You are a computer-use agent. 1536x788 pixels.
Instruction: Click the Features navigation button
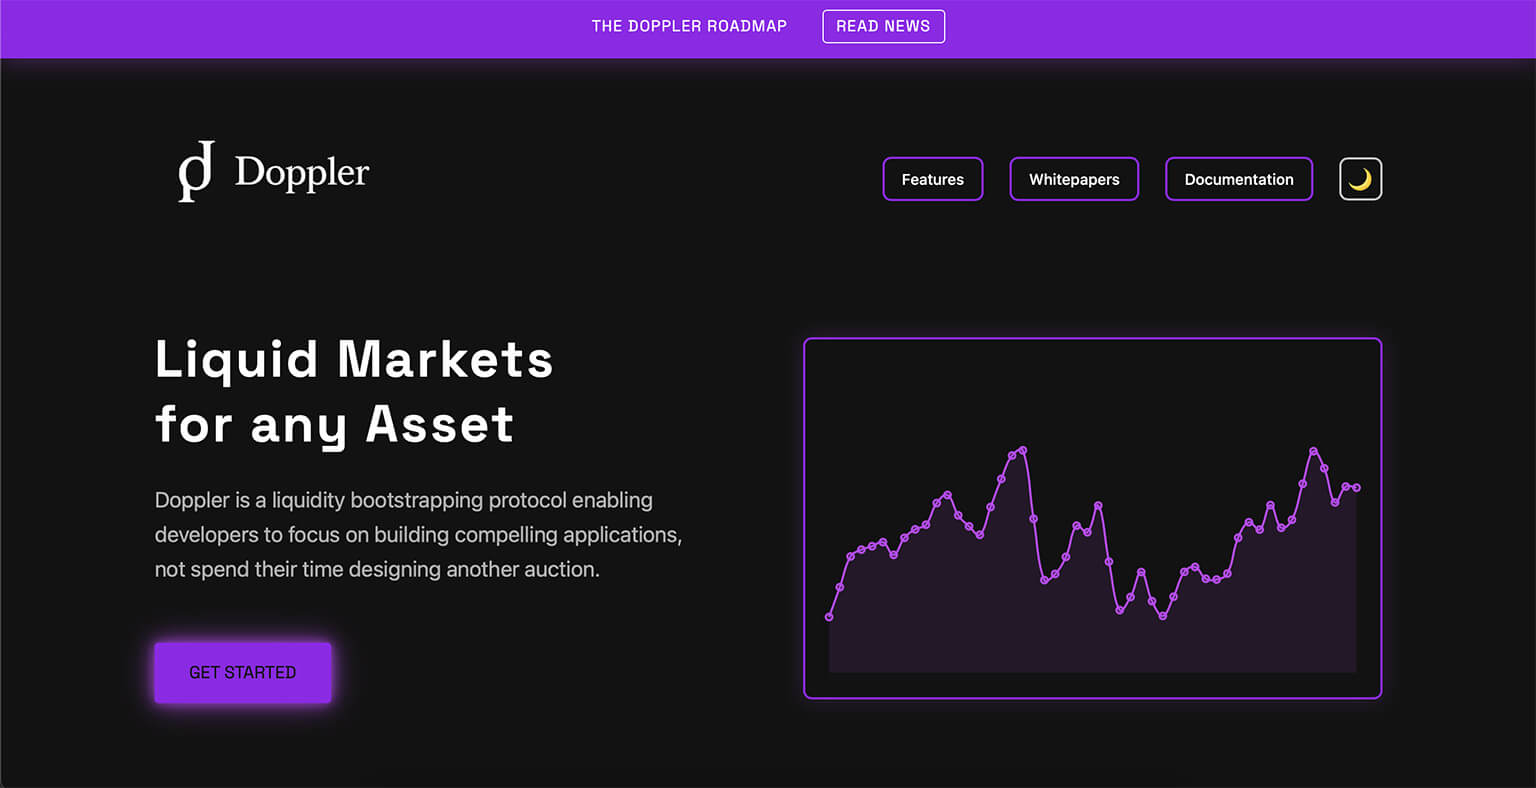click(932, 179)
